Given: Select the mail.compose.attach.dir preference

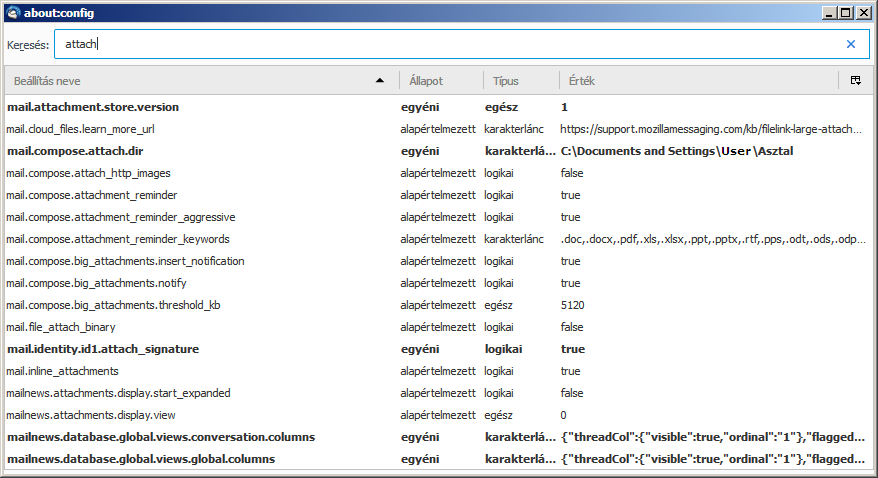Looking at the screenshot, I should point(438,151).
